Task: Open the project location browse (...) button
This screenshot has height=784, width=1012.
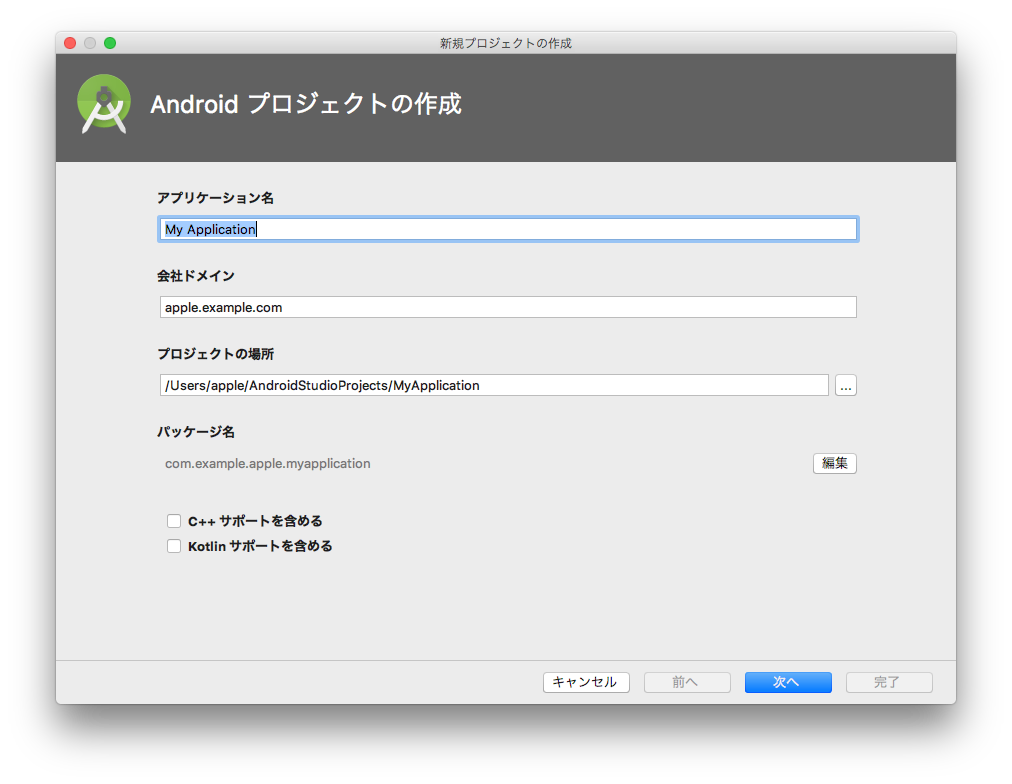Action: (x=845, y=386)
